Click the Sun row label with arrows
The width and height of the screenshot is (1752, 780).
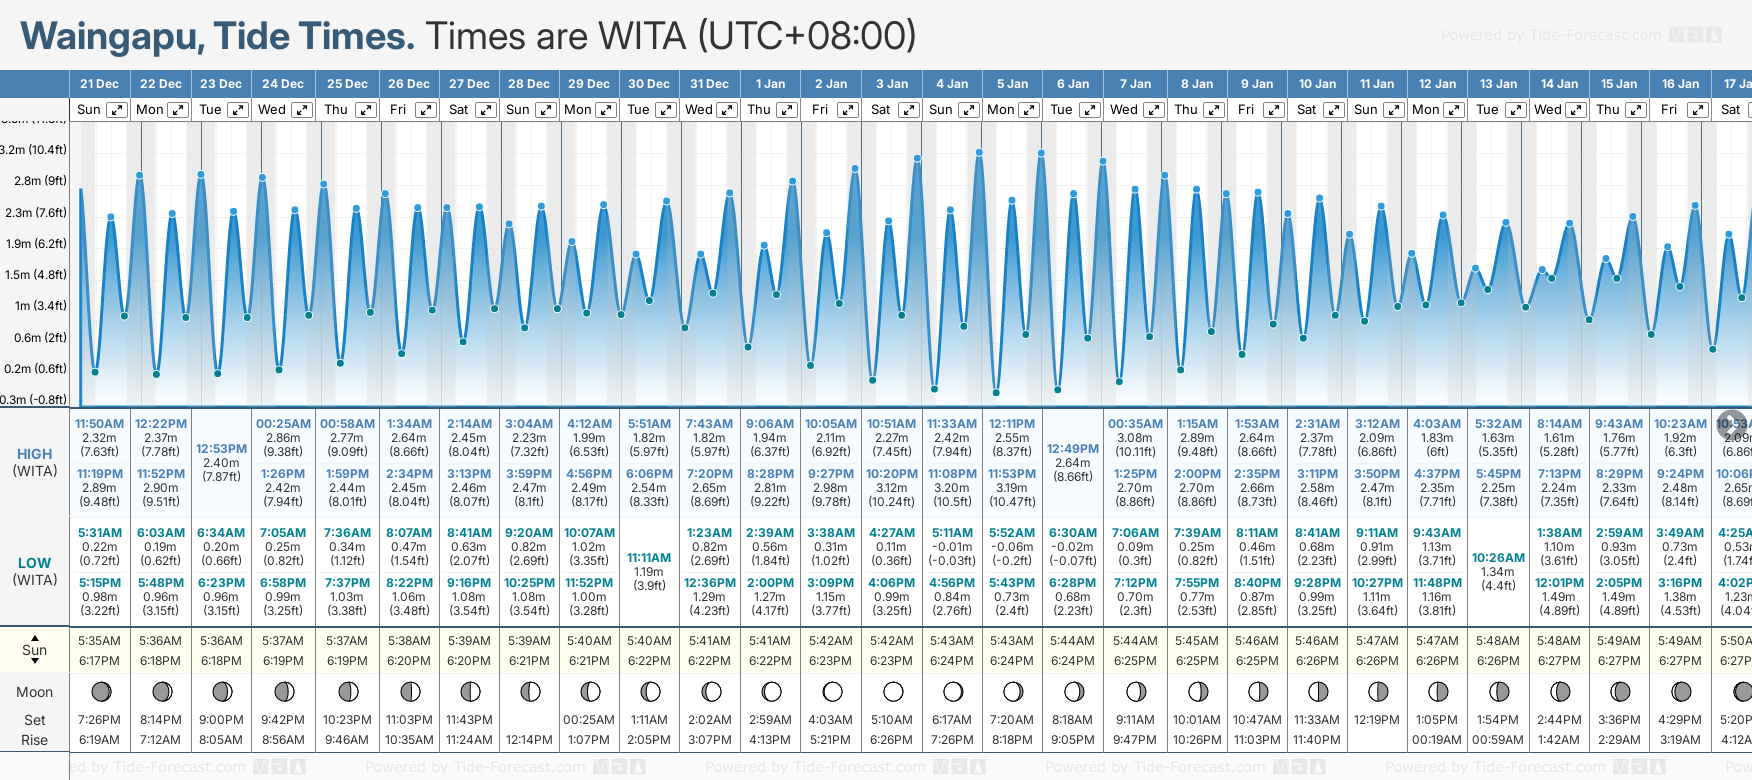coord(35,649)
